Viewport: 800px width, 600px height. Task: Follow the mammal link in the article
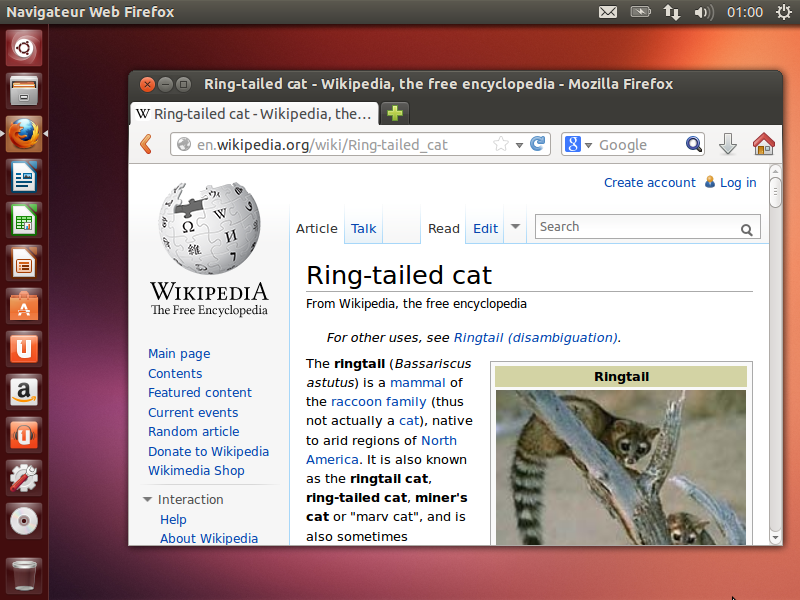click(418, 383)
